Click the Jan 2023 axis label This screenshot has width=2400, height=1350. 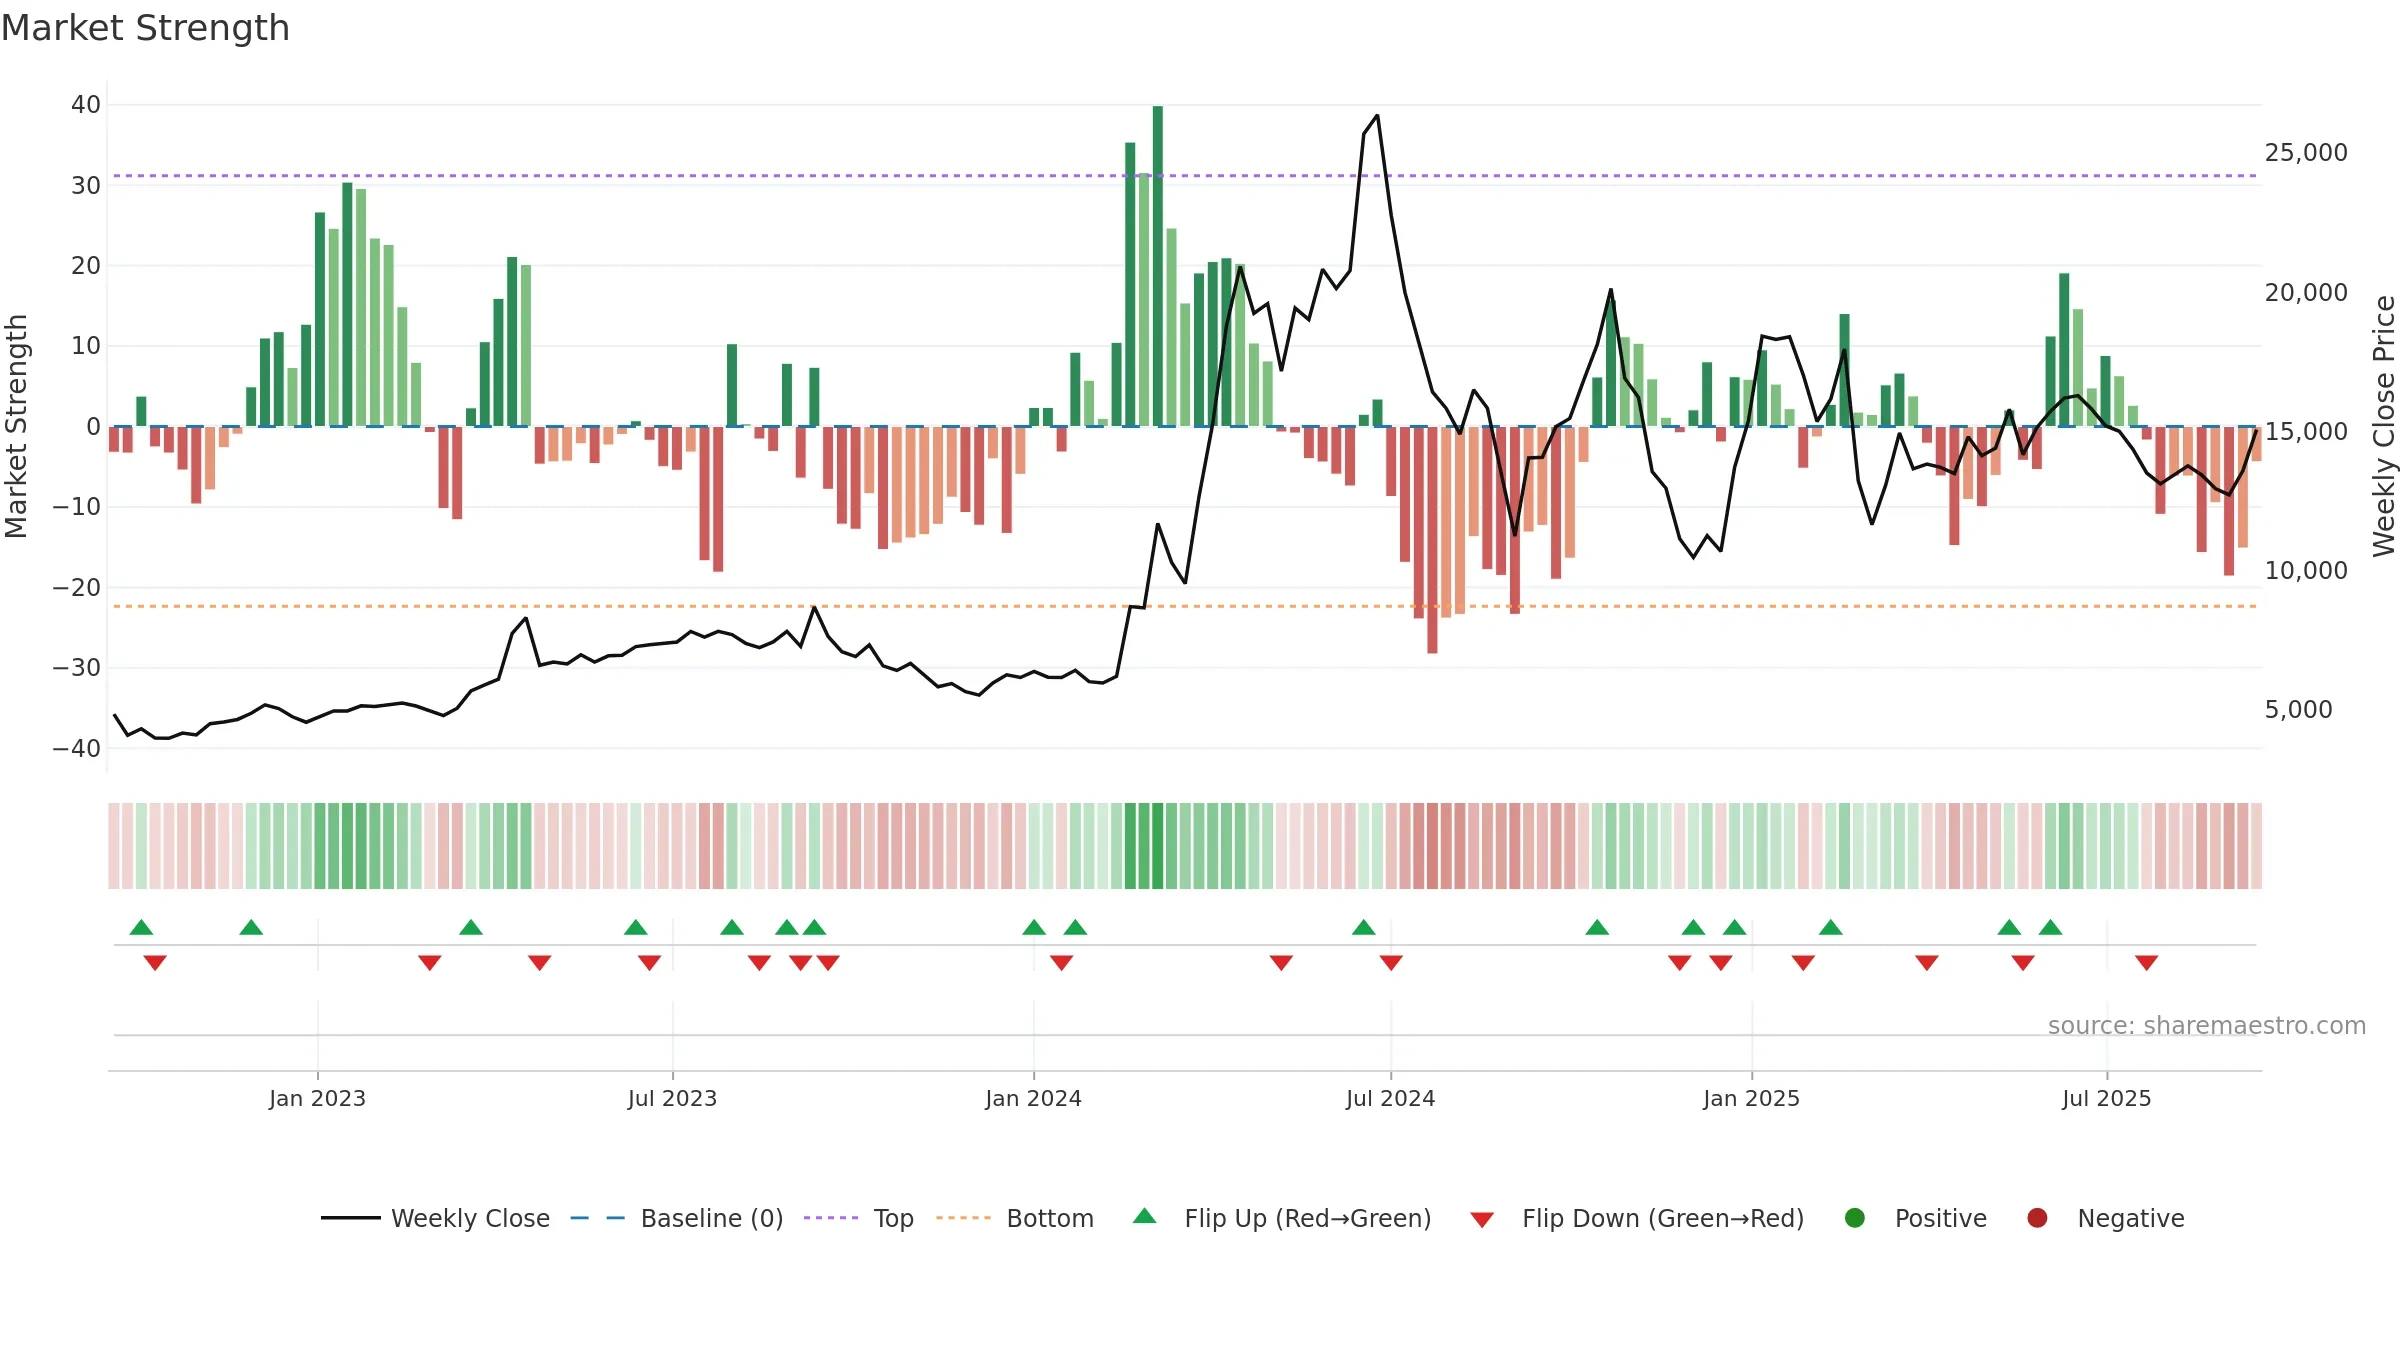click(317, 1099)
